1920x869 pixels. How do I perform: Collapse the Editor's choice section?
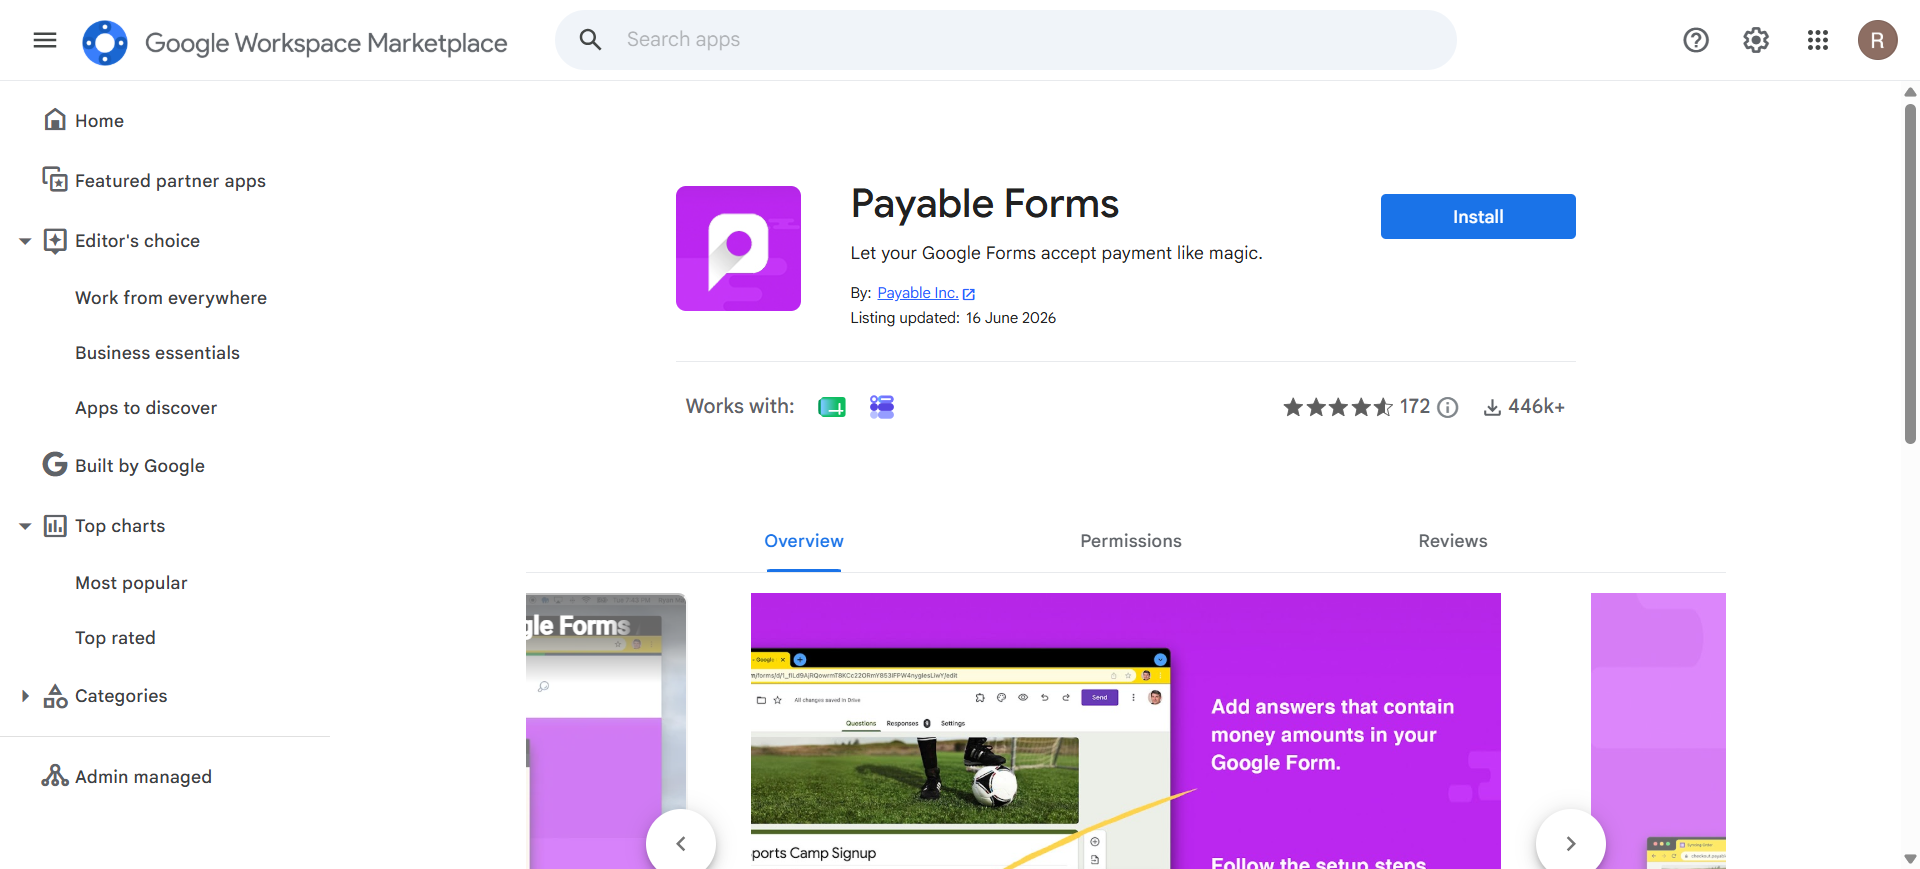coord(25,241)
